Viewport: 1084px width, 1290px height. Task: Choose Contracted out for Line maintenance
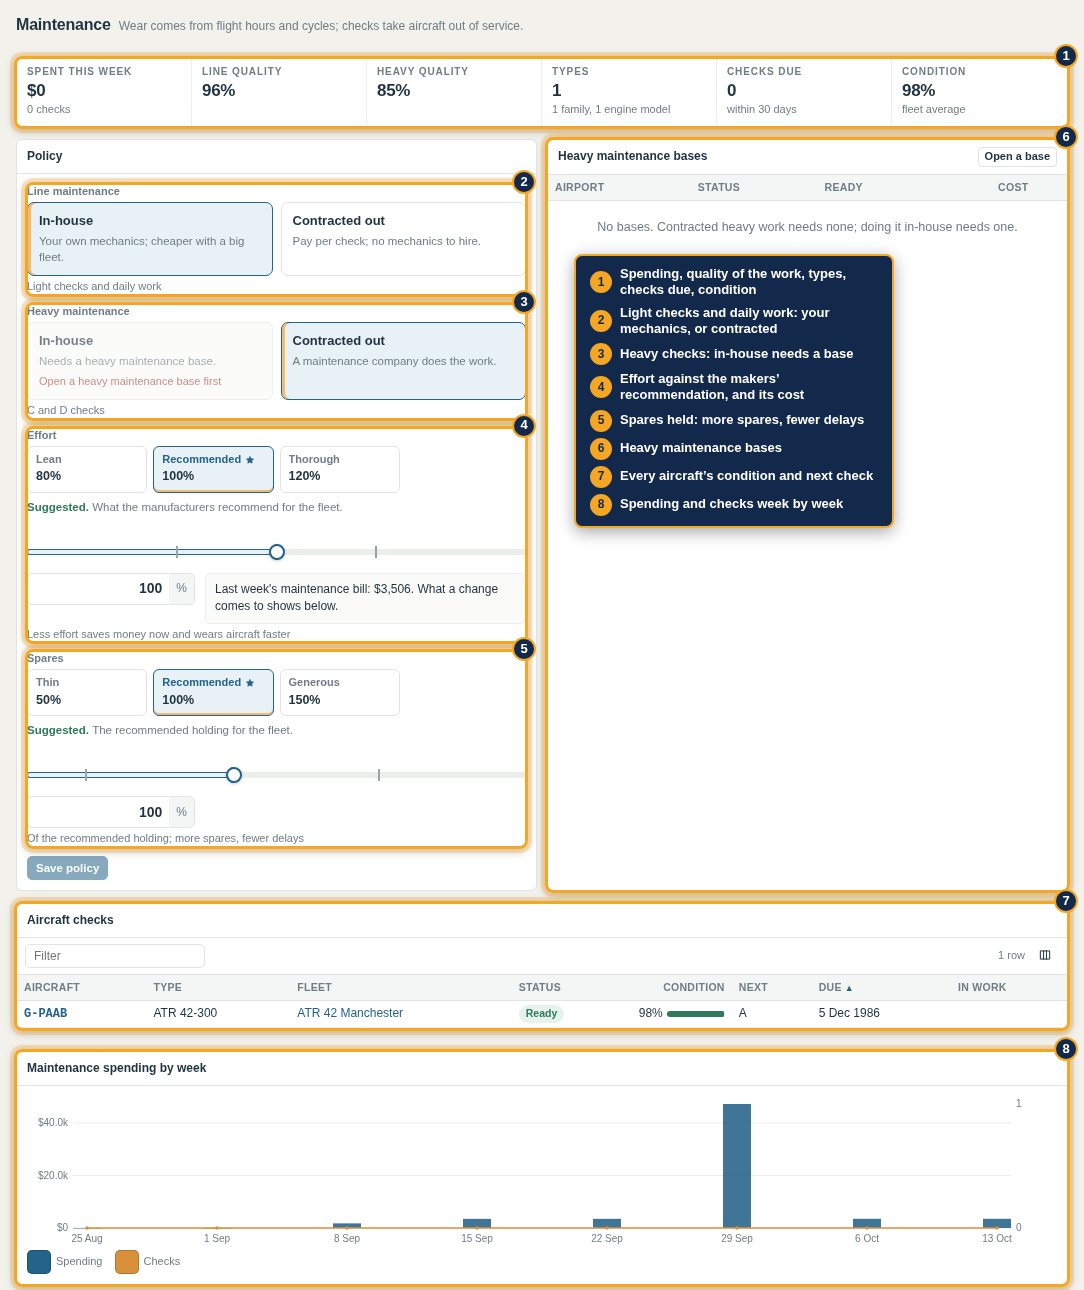pyautogui.click(x=403, y=239)
